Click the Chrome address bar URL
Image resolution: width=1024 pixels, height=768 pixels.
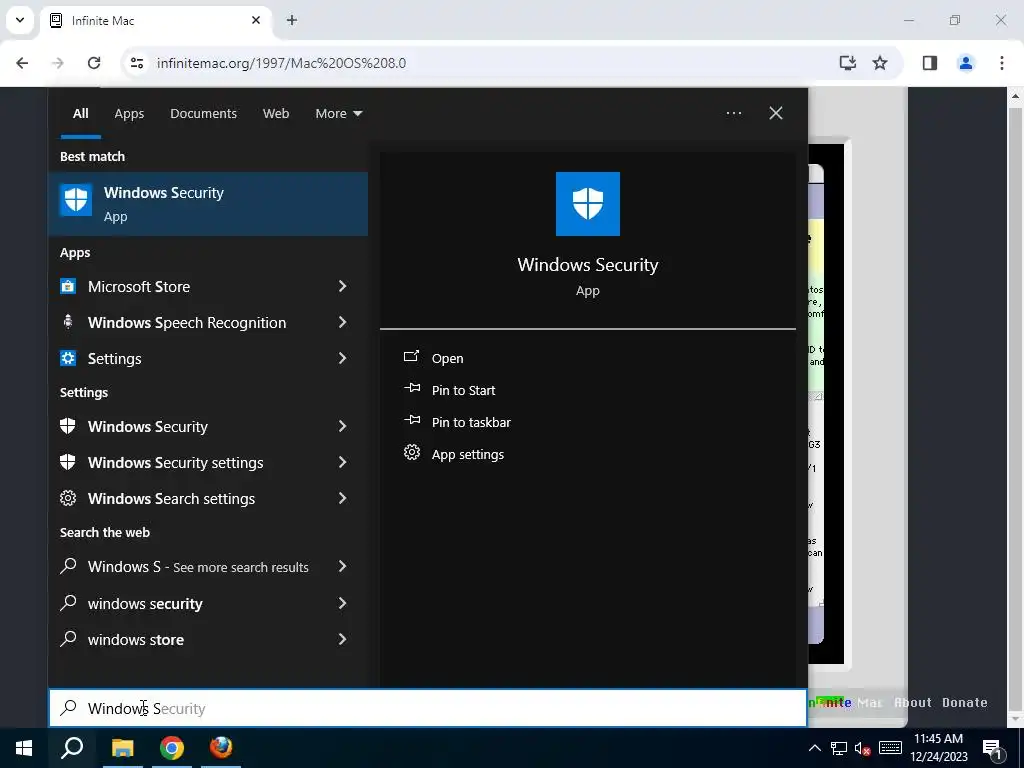281,63
